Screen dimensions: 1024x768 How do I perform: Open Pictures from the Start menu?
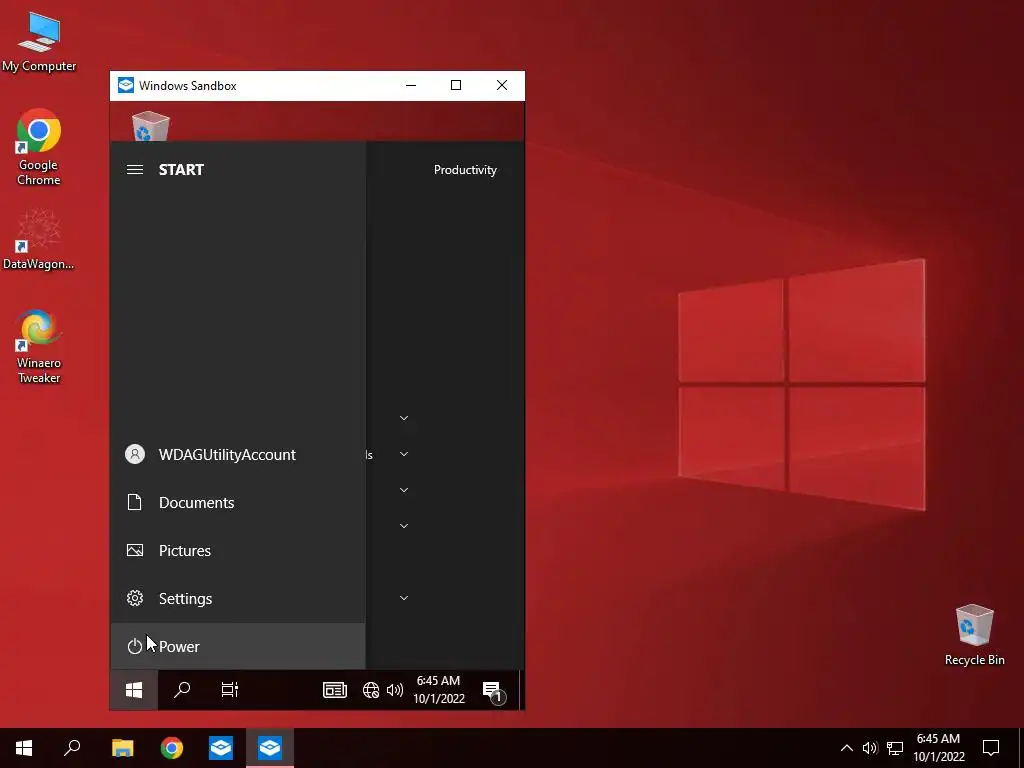pos(238,551)
